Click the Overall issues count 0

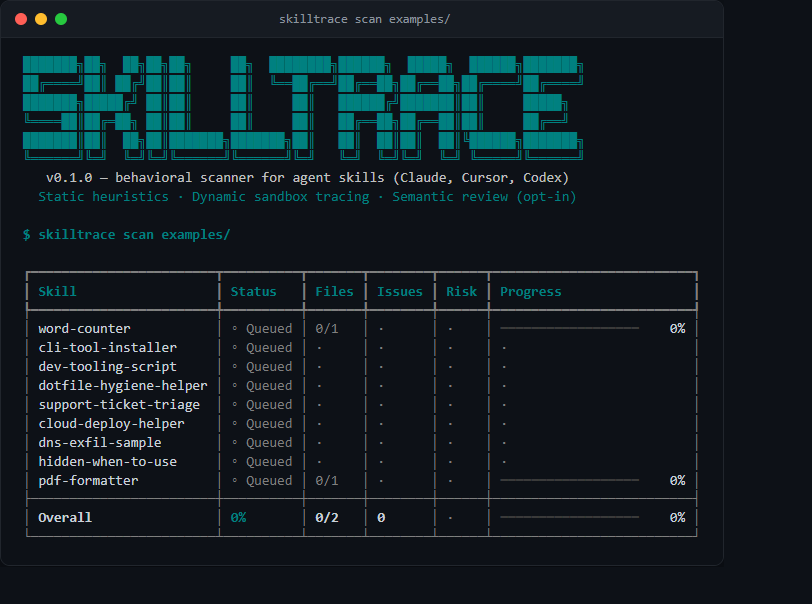pyautogui.click(x=381, y=517)
